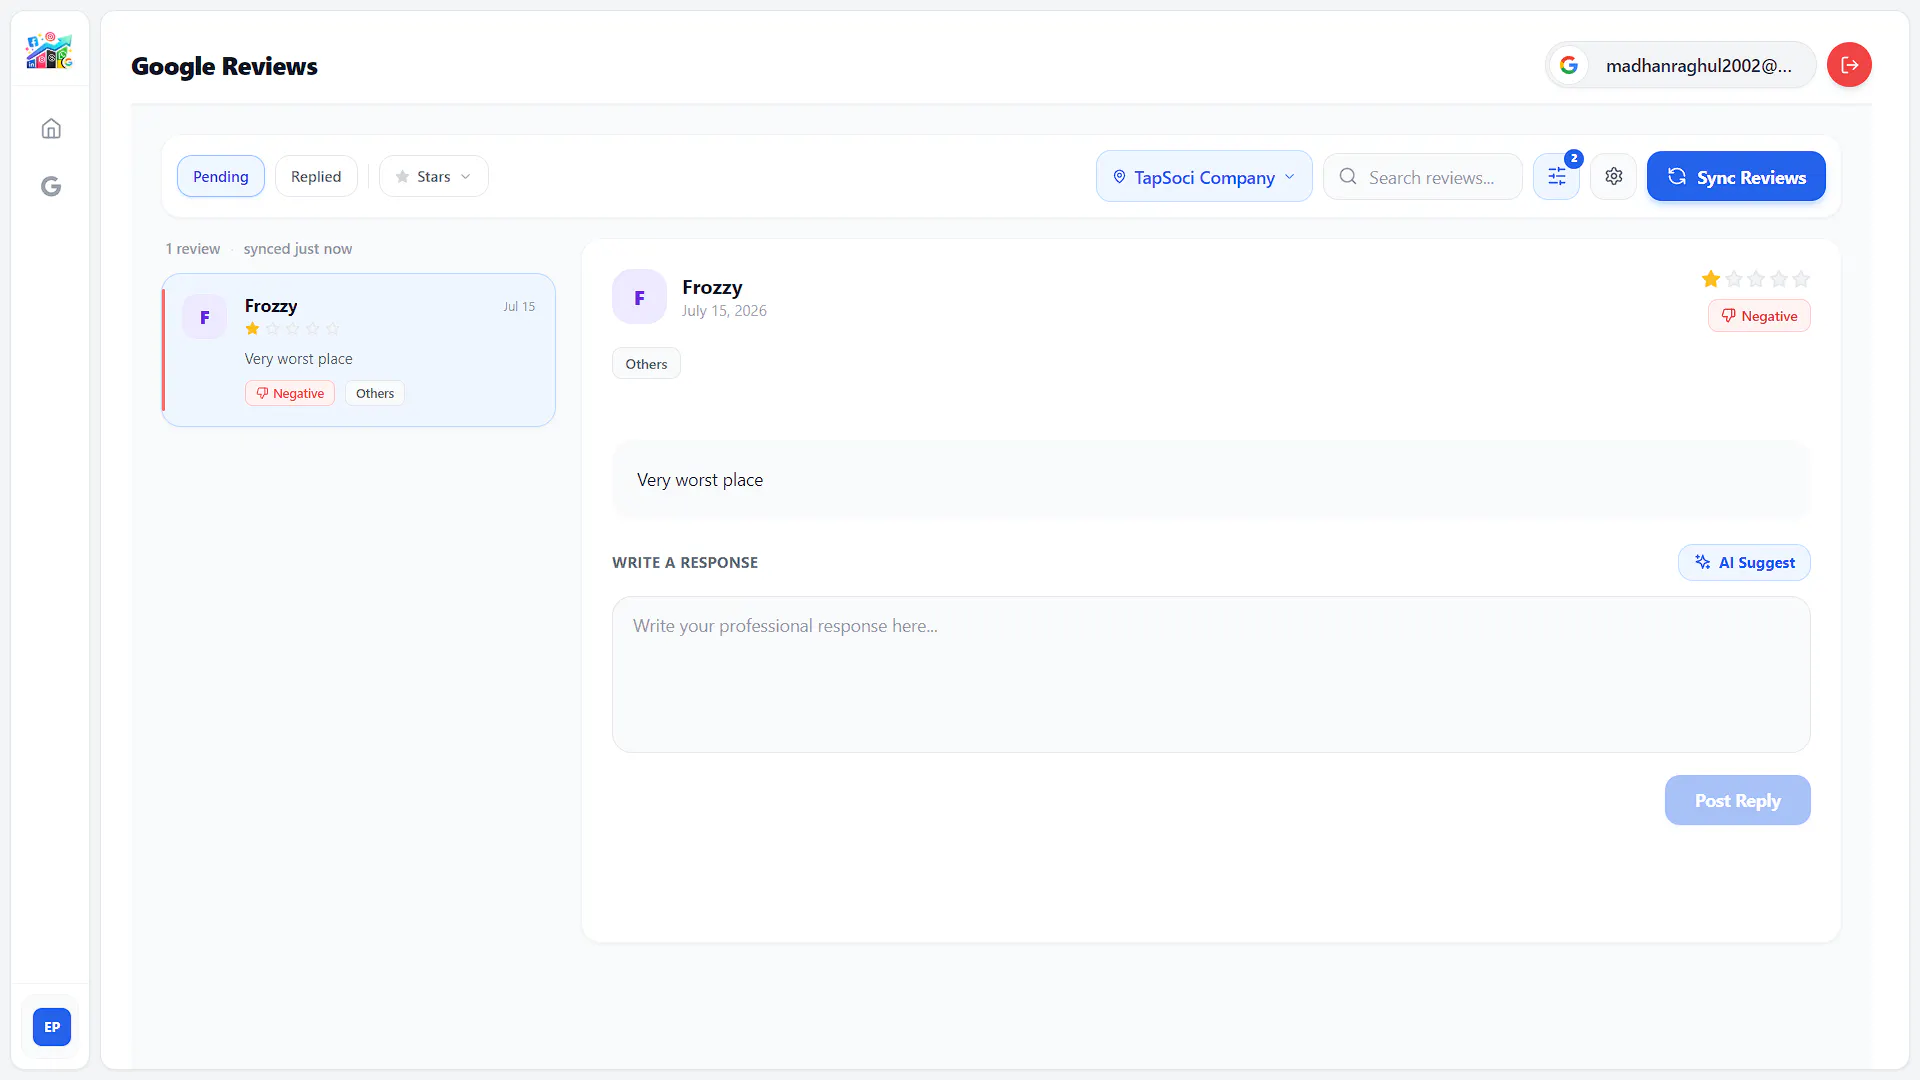Click the TapSoci logo in the sidebar
Image resolution: width=1920 pixels, height=1080 pixels.
(50, 50)
